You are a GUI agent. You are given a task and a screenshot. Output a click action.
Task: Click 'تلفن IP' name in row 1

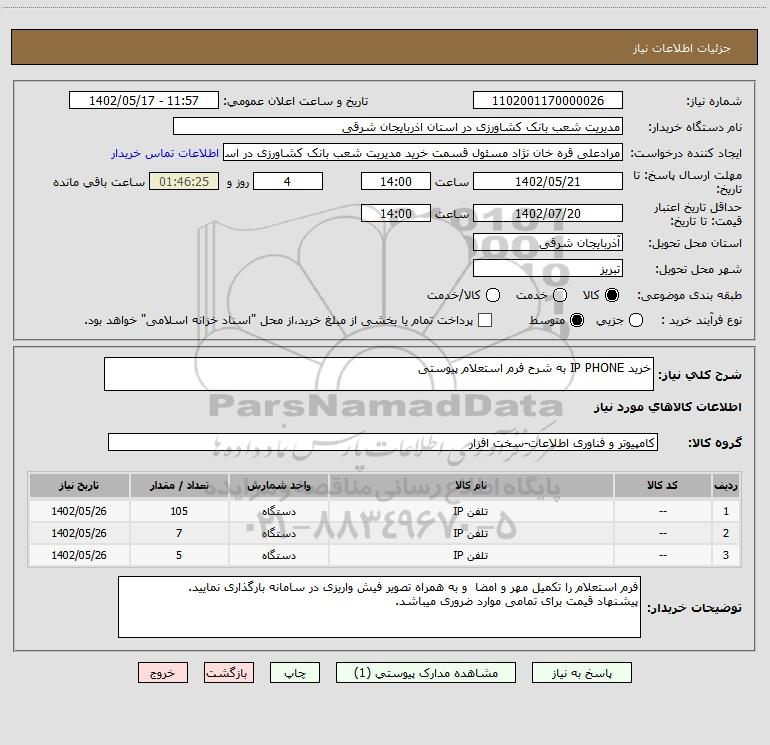point(470,511)
